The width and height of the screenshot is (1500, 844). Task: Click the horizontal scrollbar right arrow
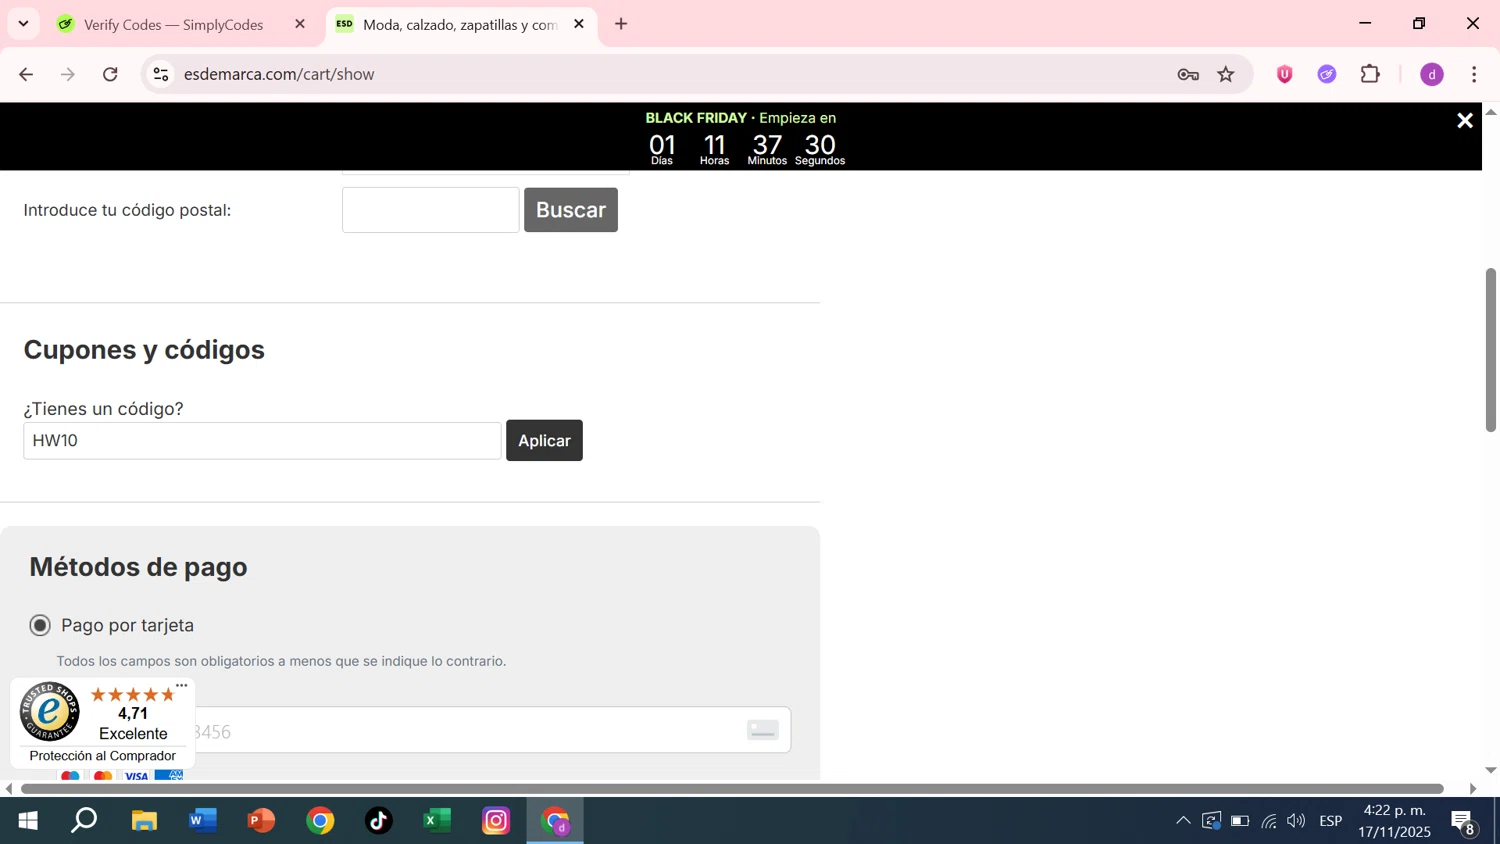click(1472, 789)
